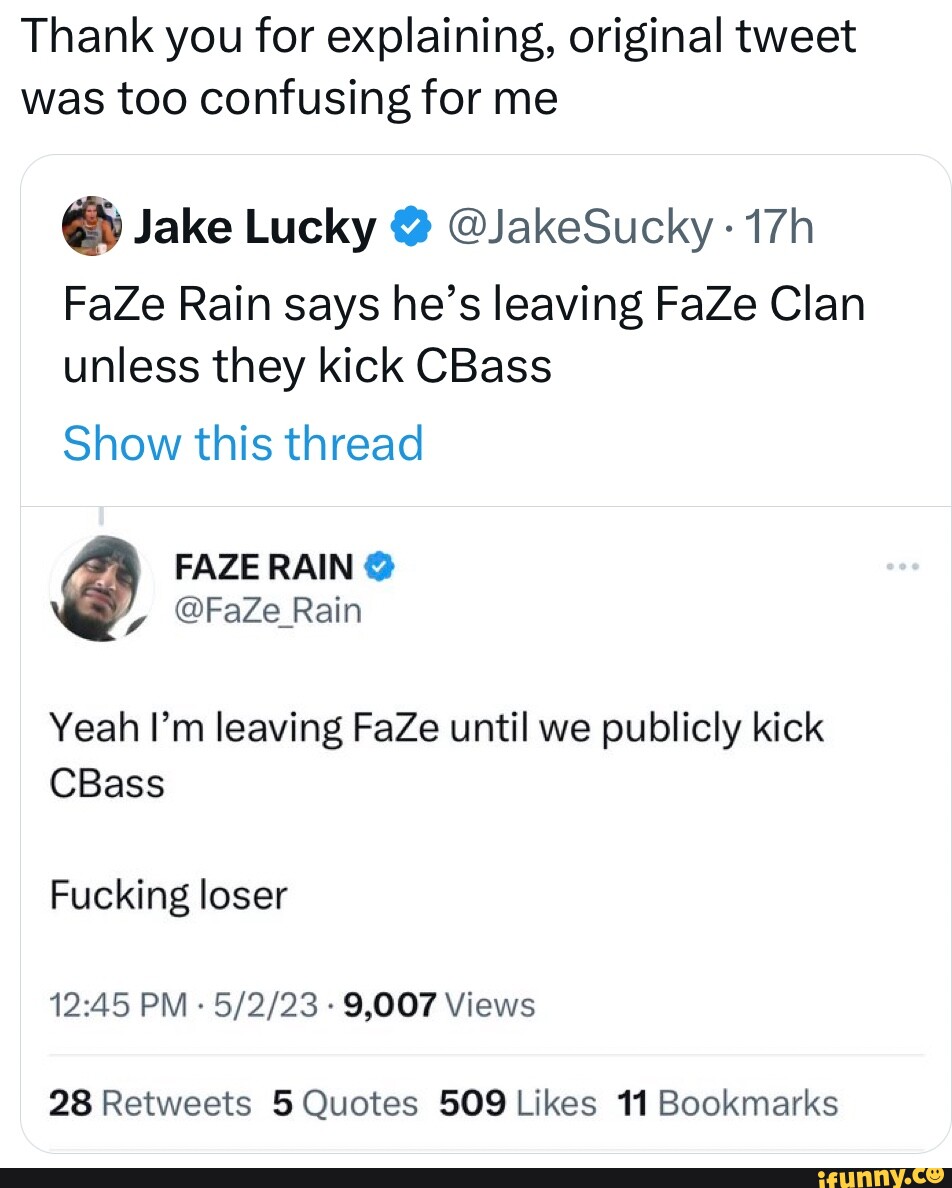
Task: Open the Show this thread link
Action: [x=241, y=443]
